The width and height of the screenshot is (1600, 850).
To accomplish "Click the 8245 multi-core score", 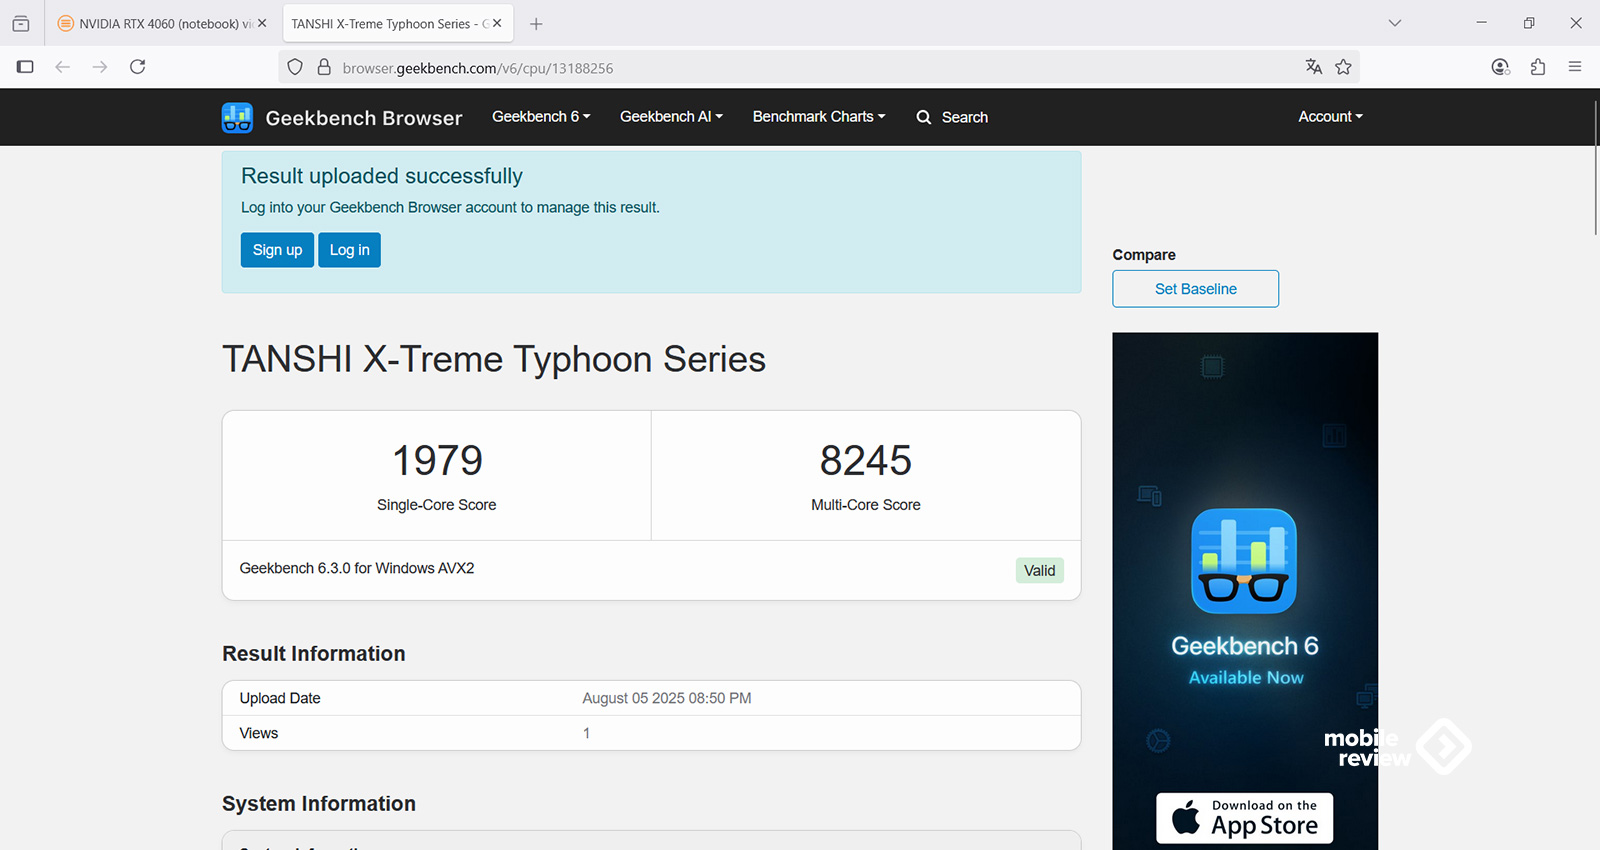I will click(866, 461).
